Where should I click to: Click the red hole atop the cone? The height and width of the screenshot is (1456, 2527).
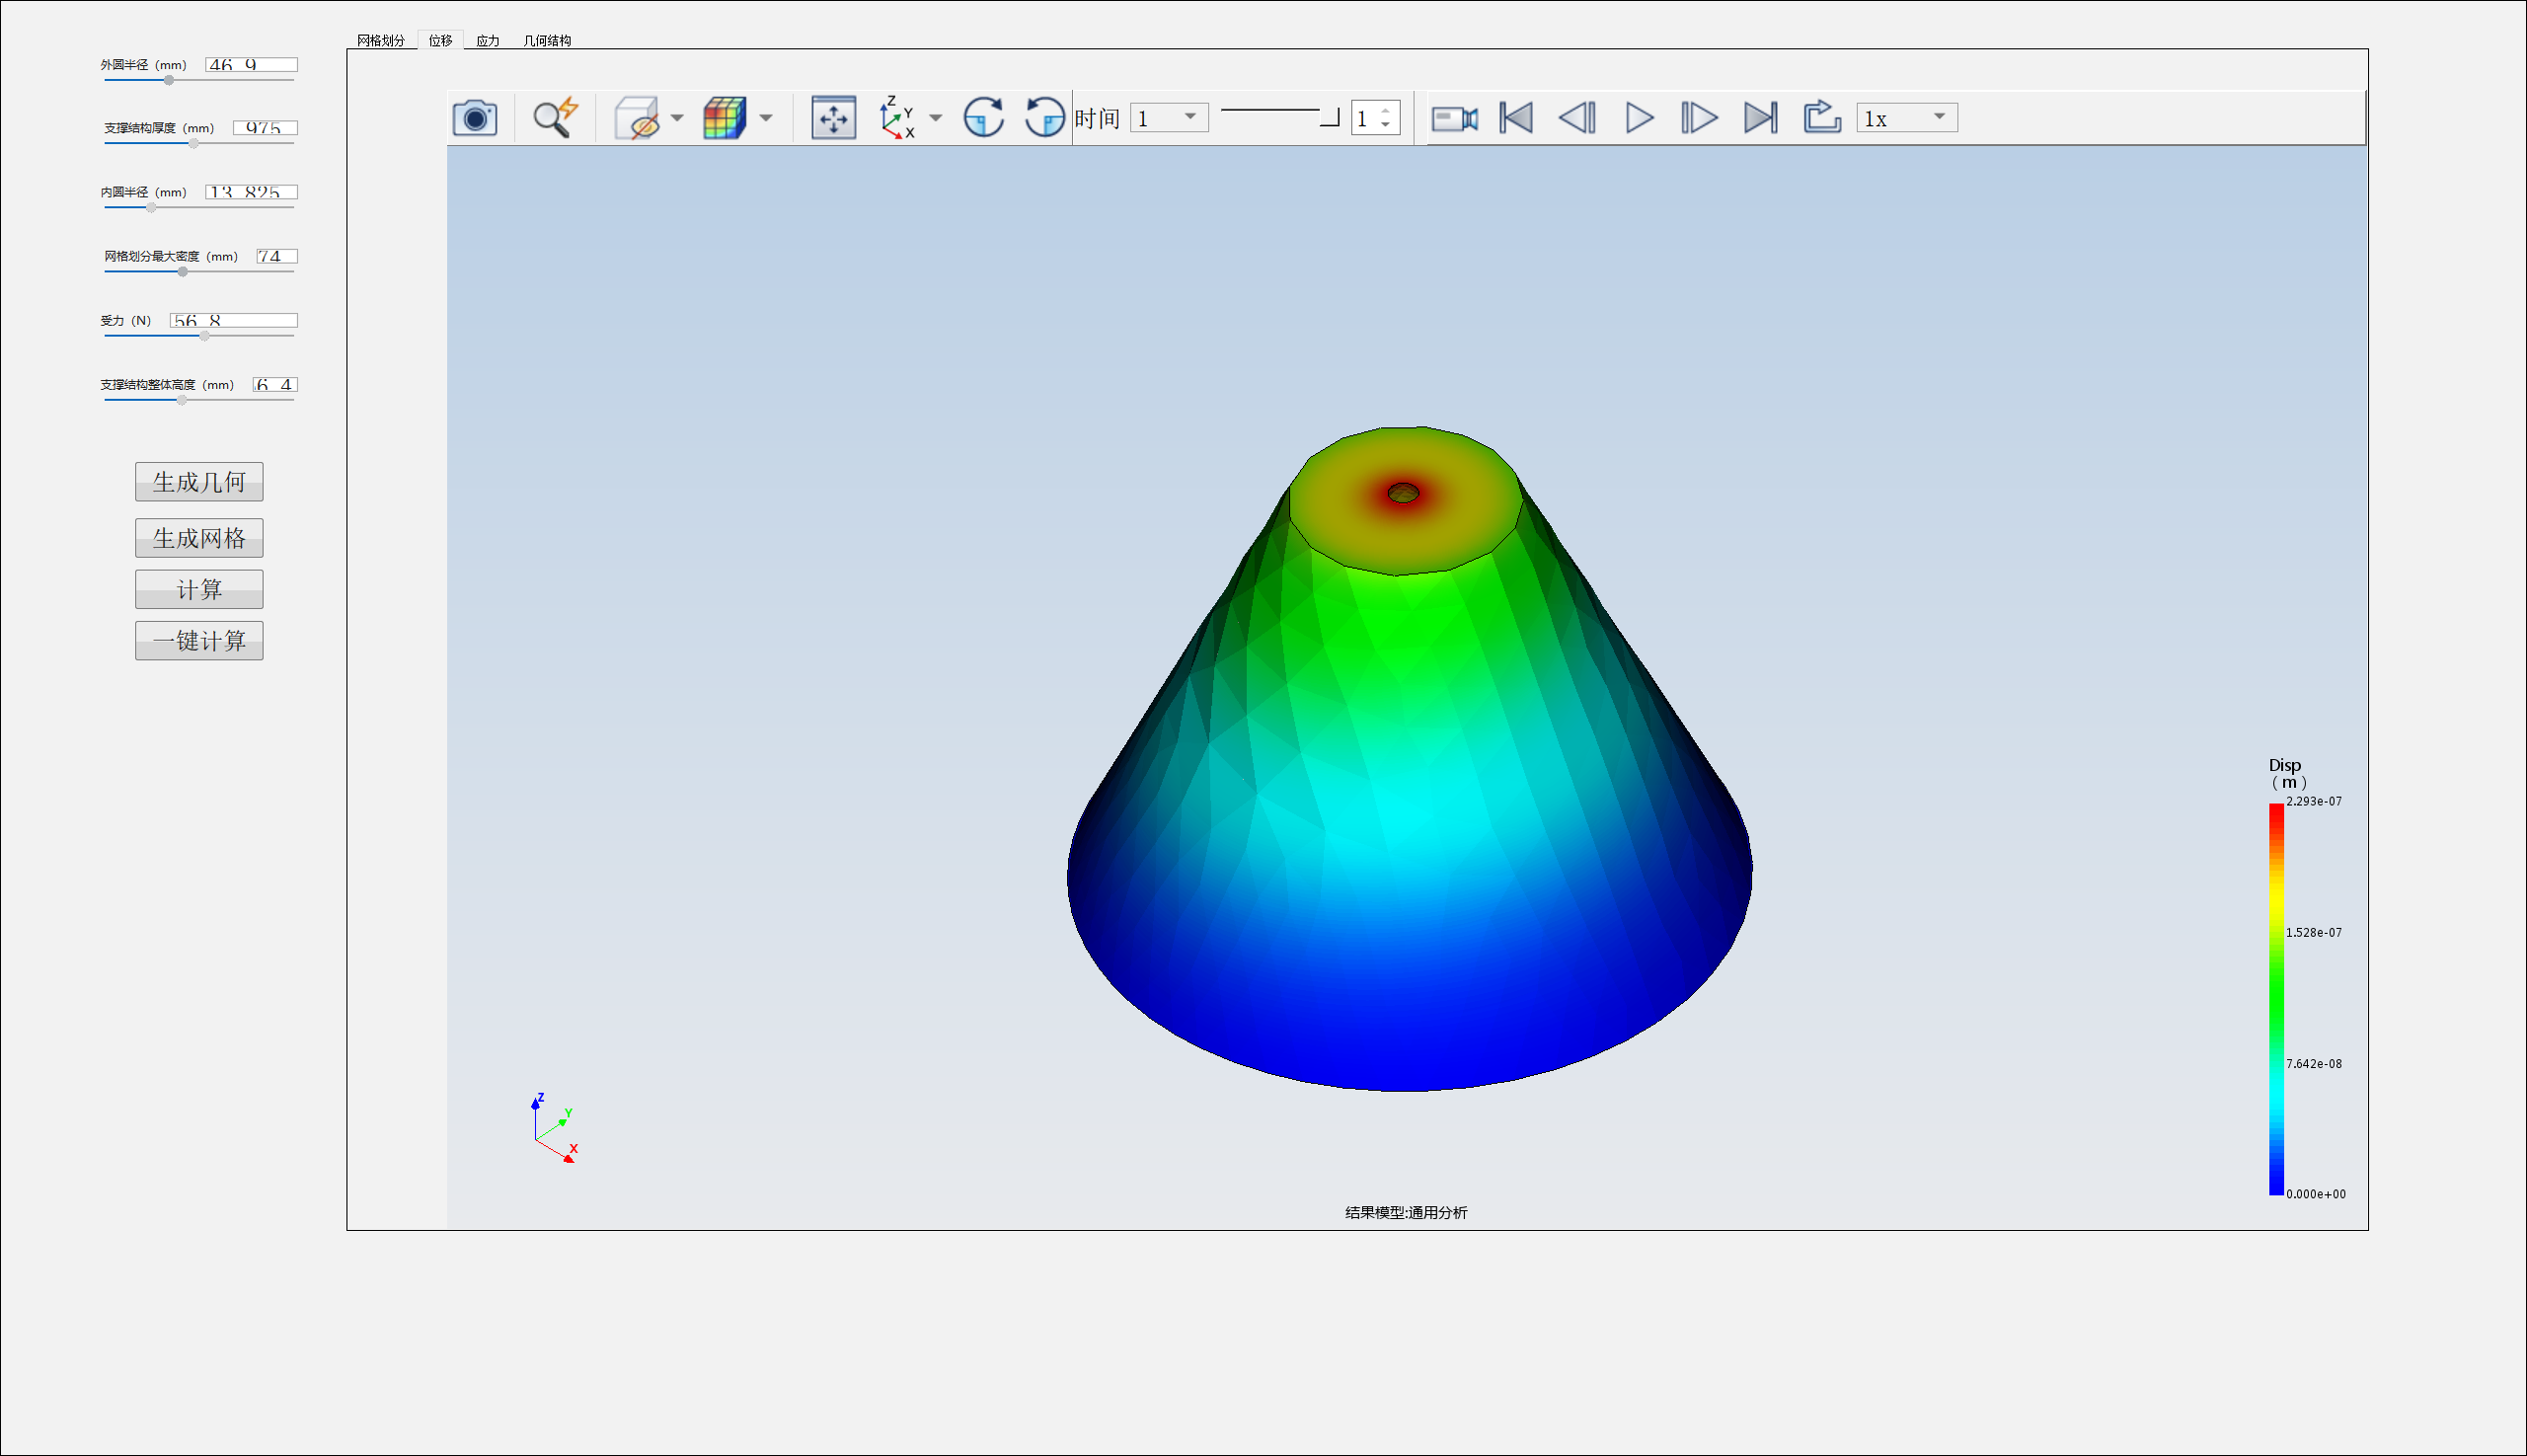pyautogui.click(x=1403, y=493)
